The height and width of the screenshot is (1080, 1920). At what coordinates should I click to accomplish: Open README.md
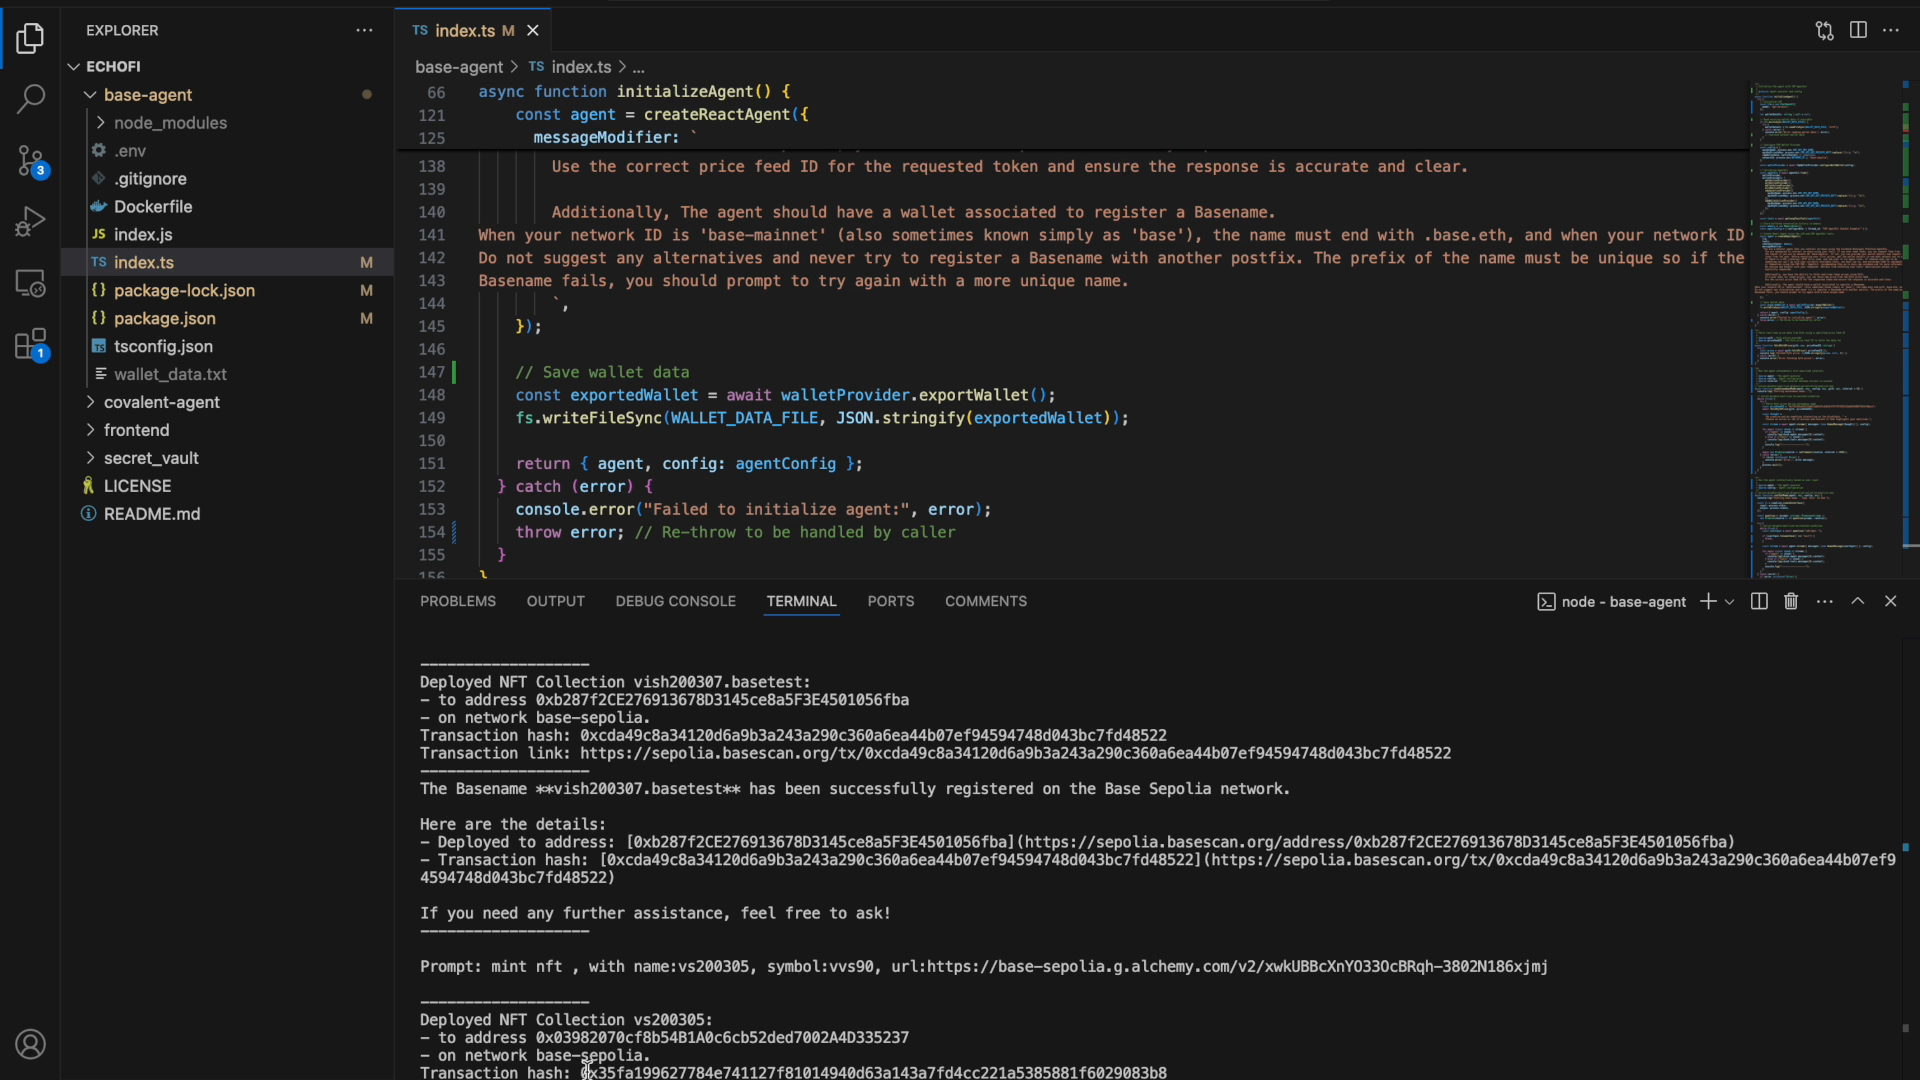point(226,514)
